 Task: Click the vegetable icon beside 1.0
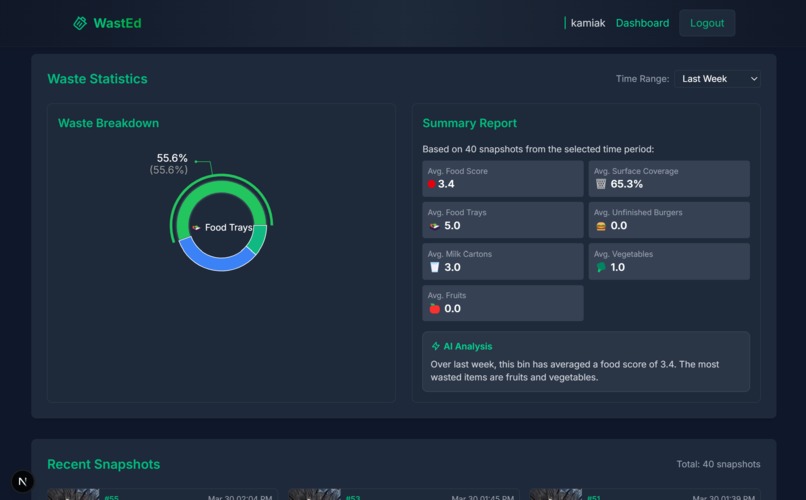600,267
